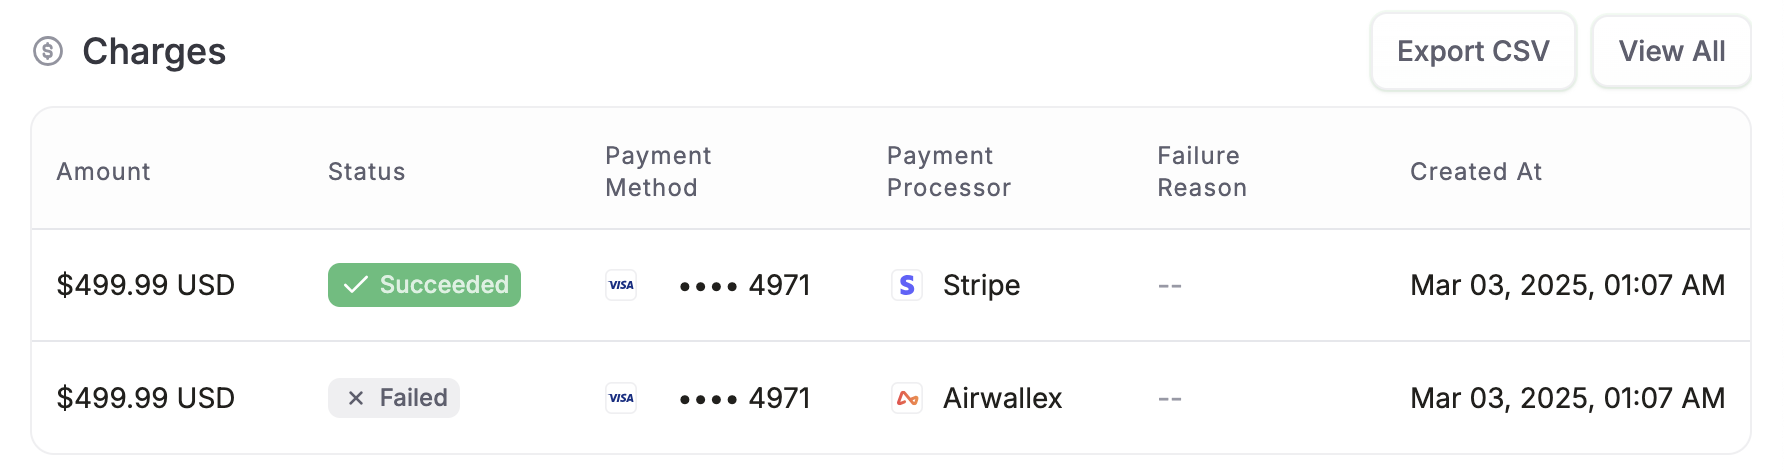Click the Airwallex logo icon
Screen dimensions: 1784x470
(x=907, y=398)
